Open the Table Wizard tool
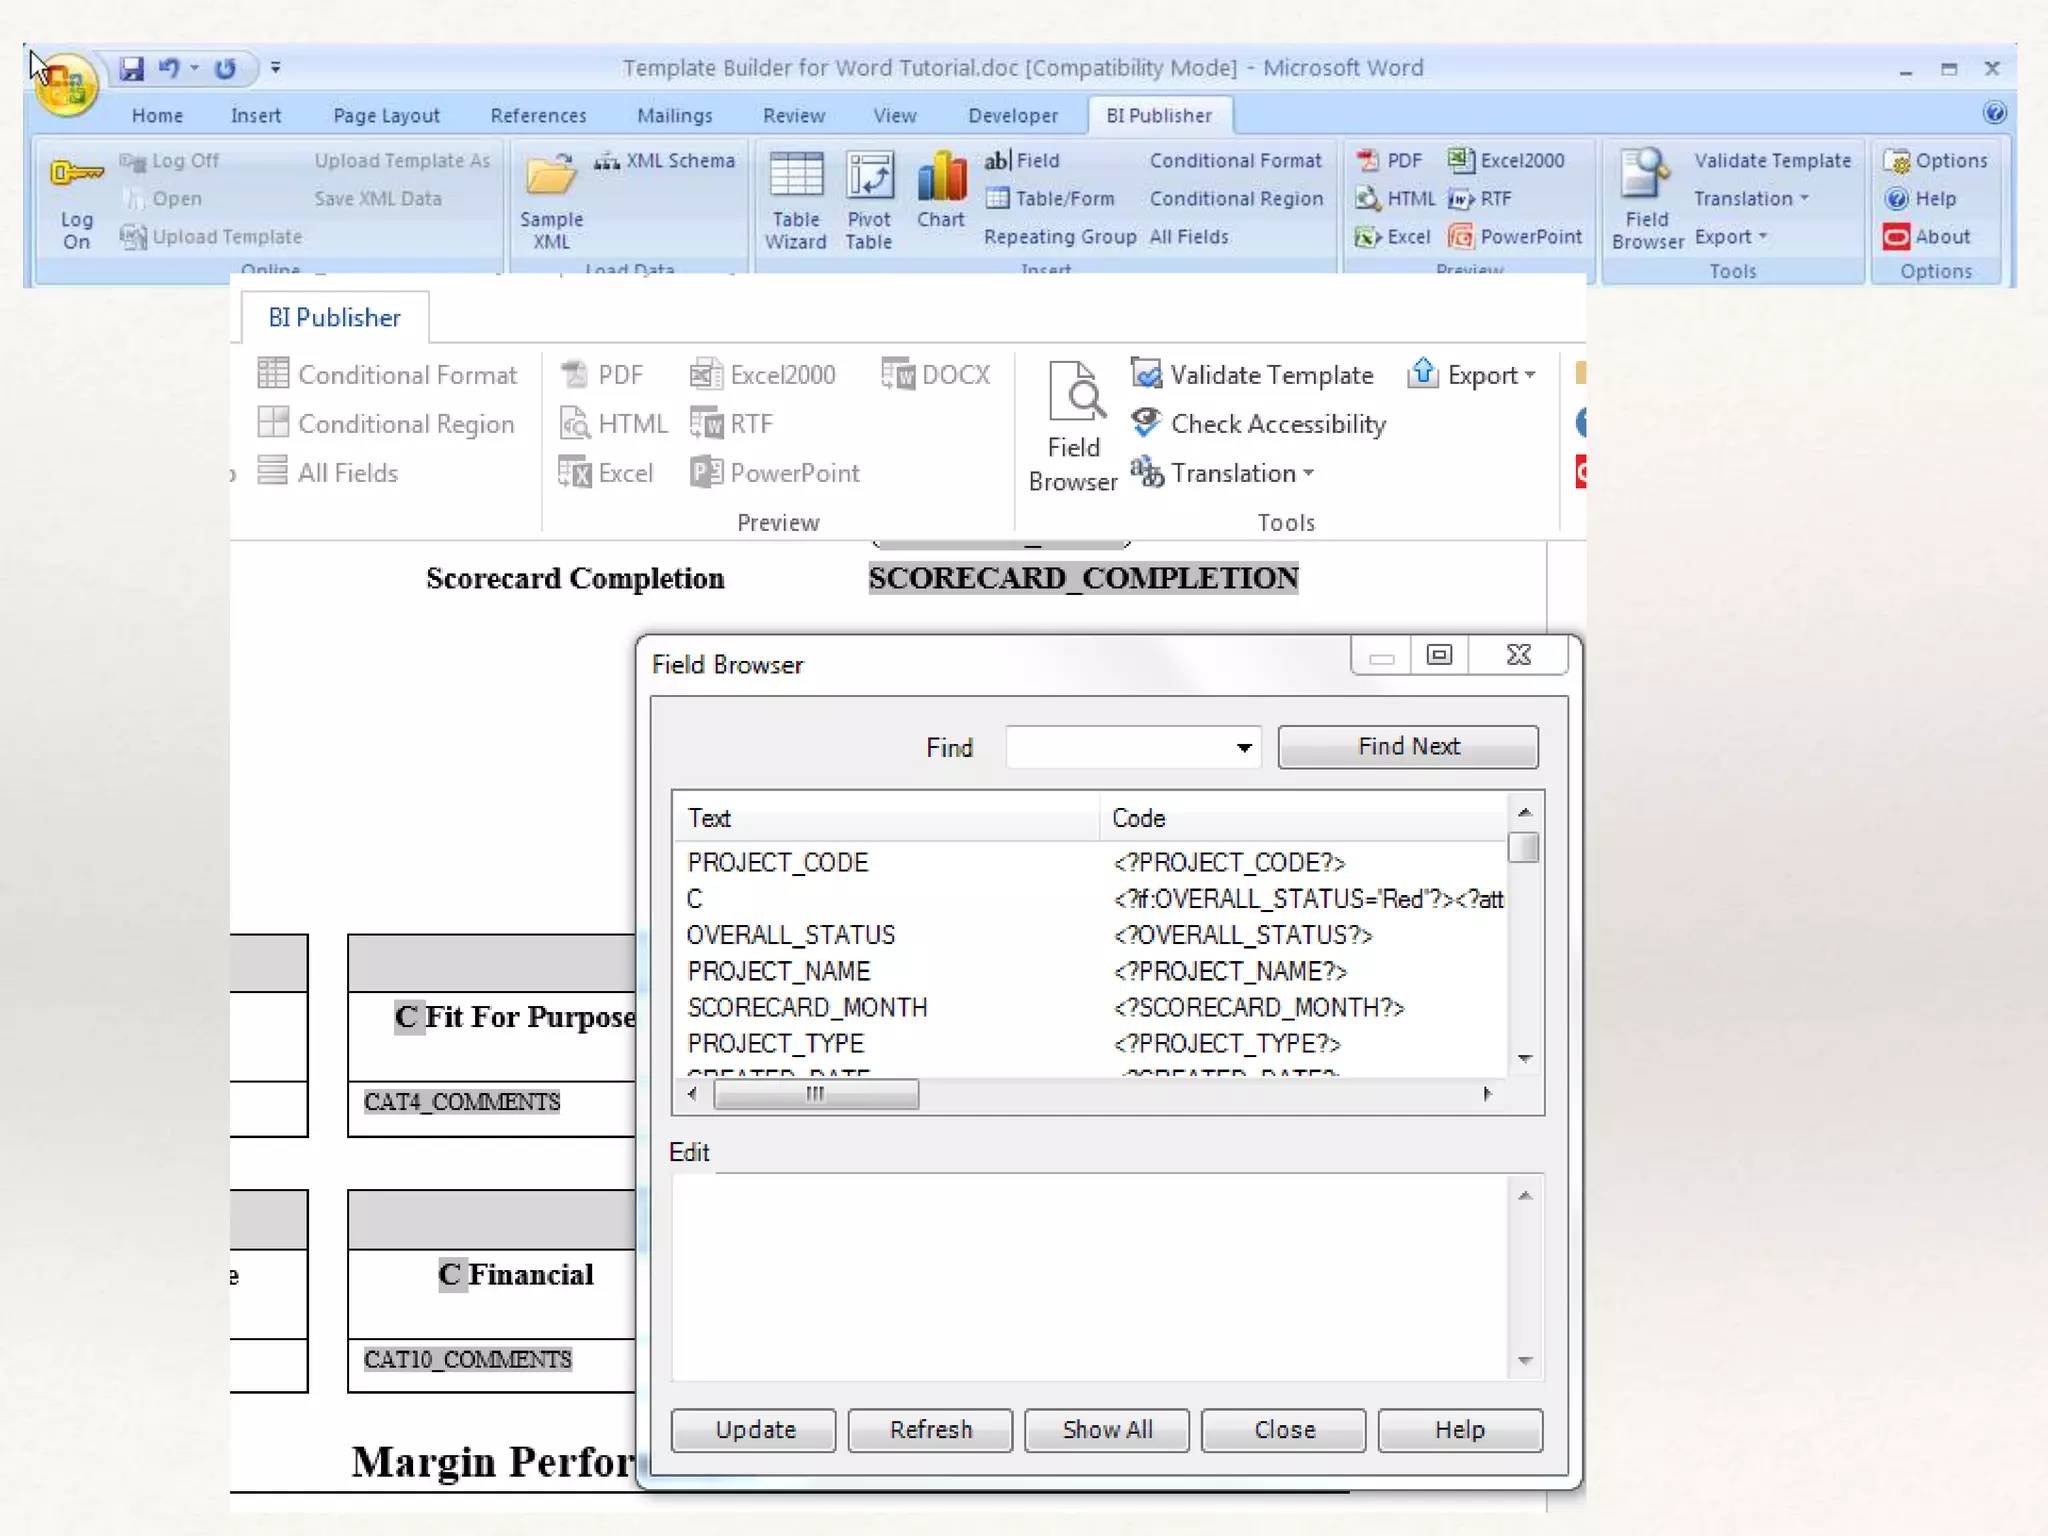Screen dimensions: 2048x1536 (795, 199)
